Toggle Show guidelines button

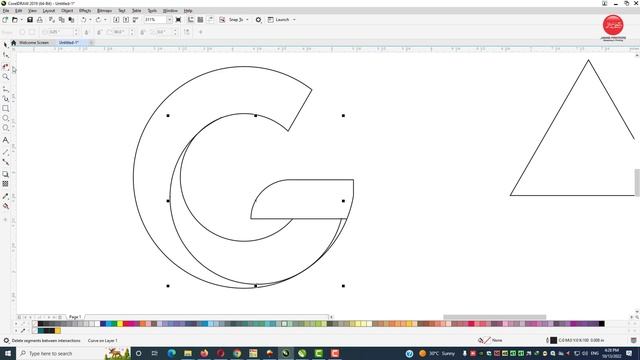[x=210, y=20]
